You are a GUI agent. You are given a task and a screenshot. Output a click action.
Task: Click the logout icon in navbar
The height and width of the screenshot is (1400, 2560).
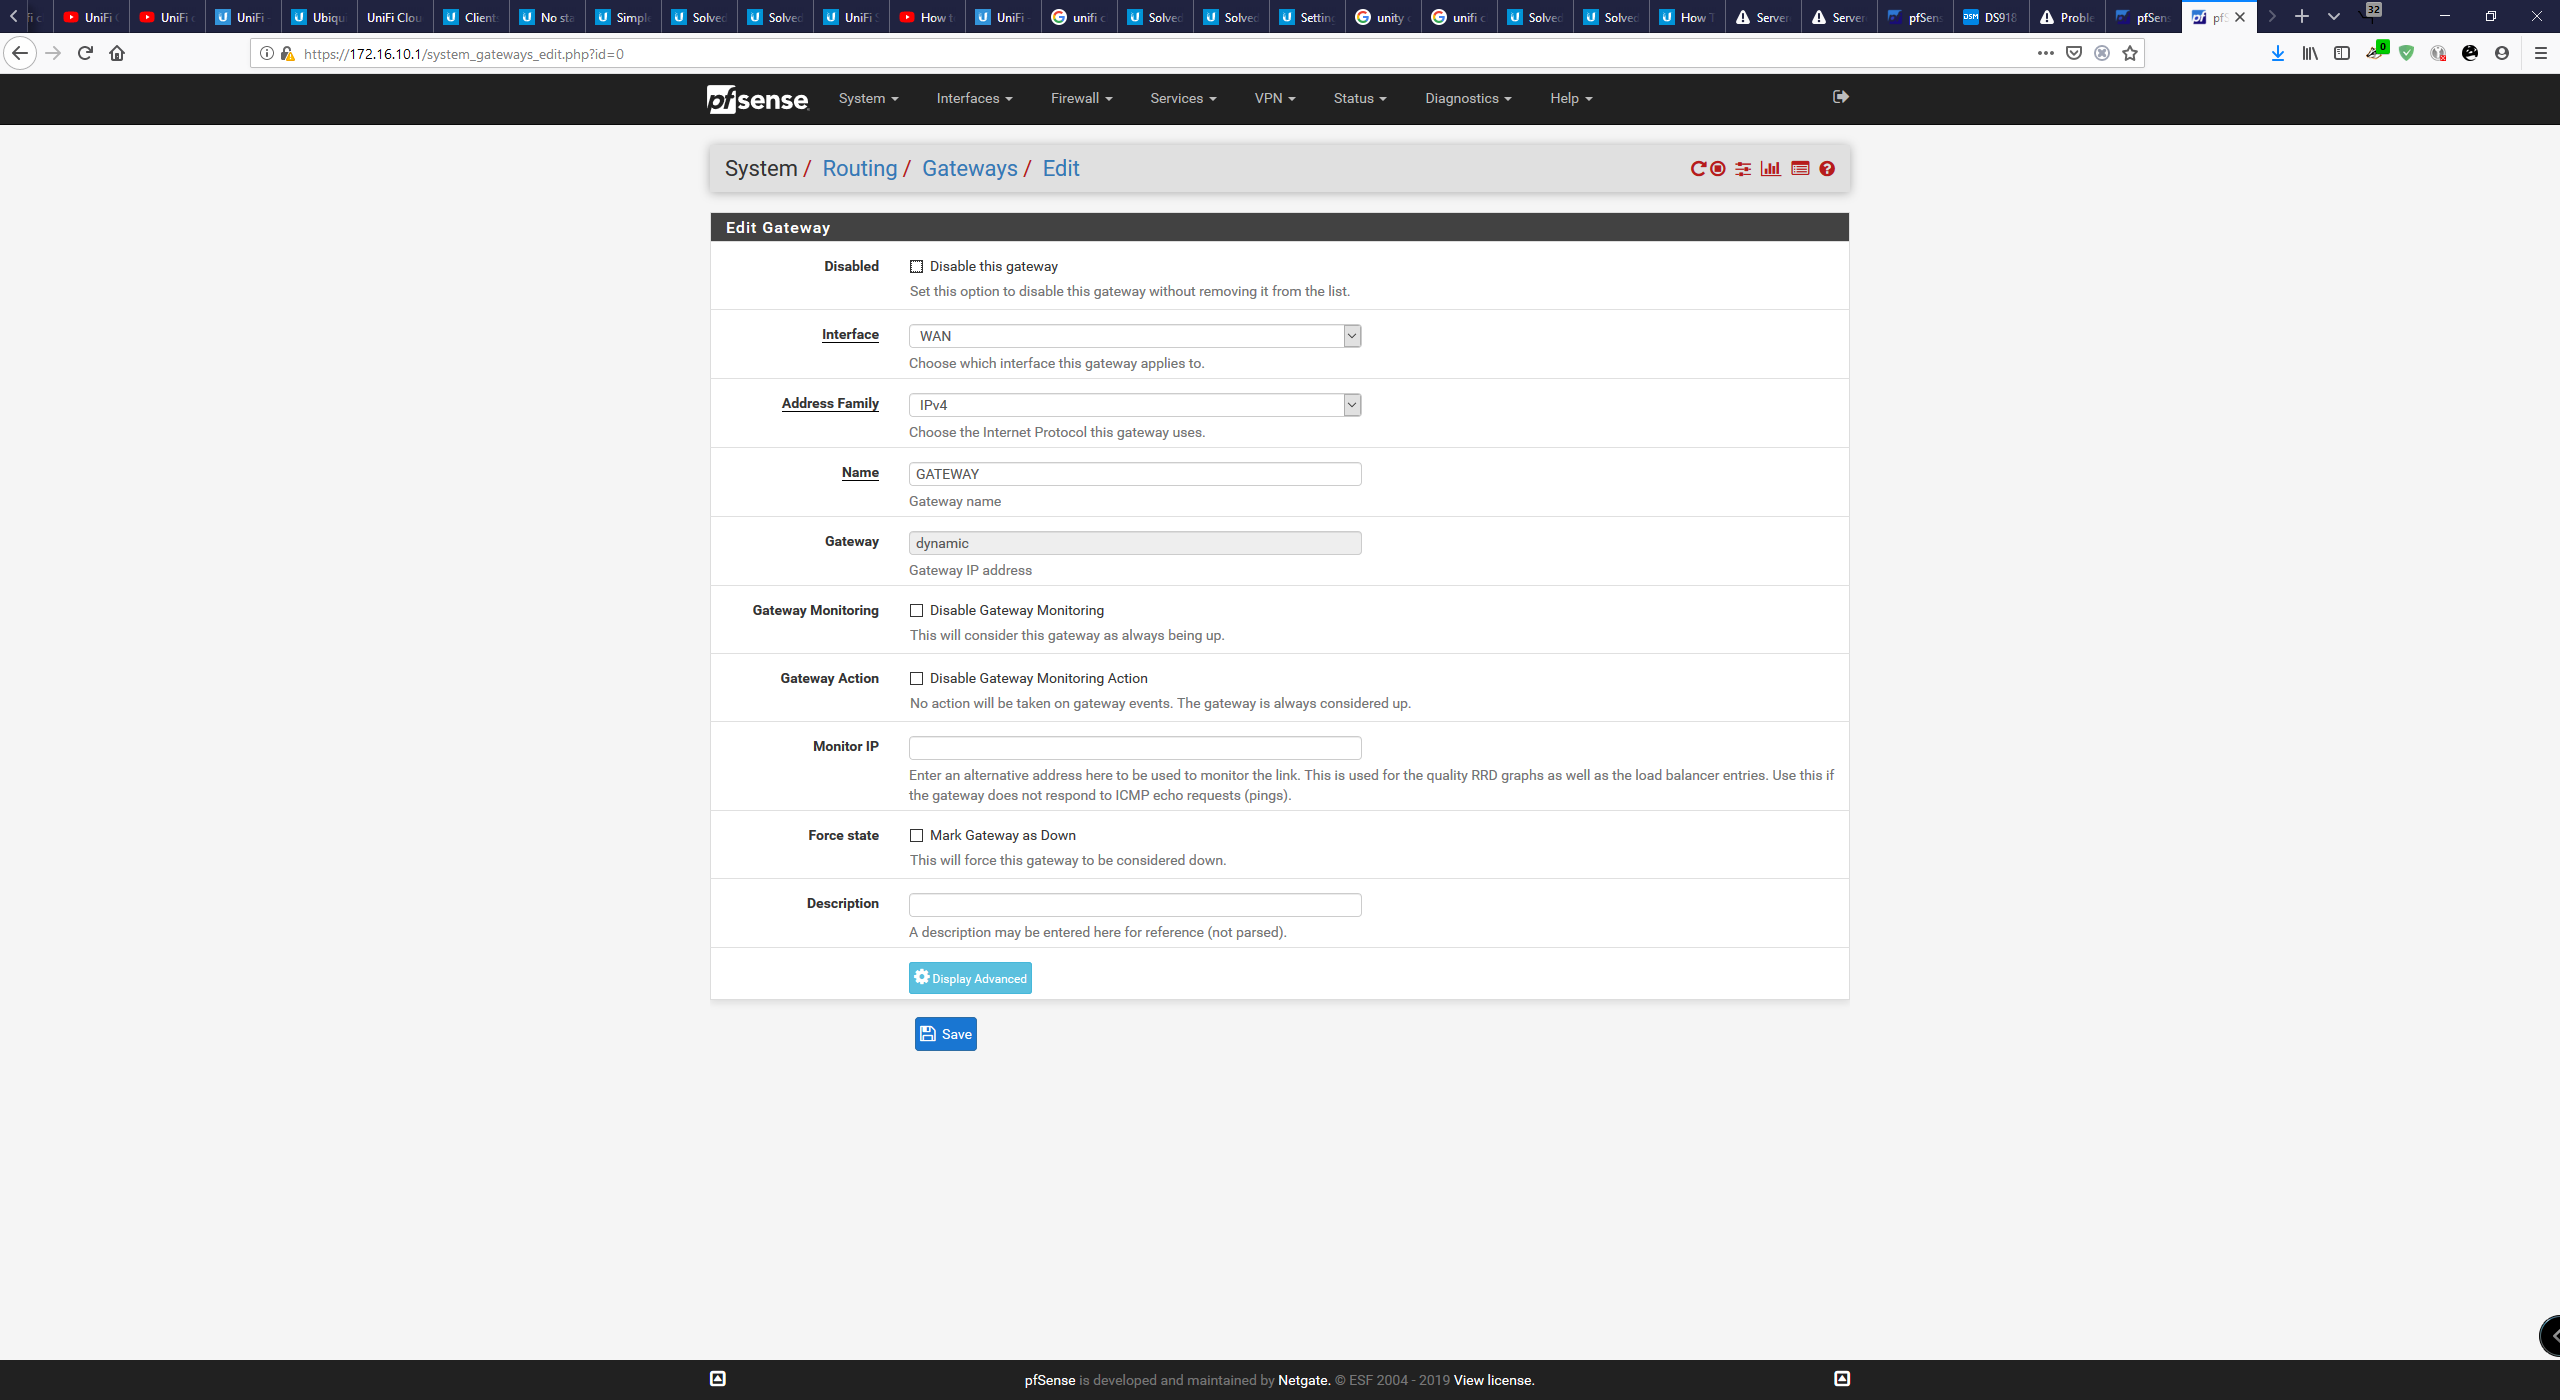point(1840,97)
